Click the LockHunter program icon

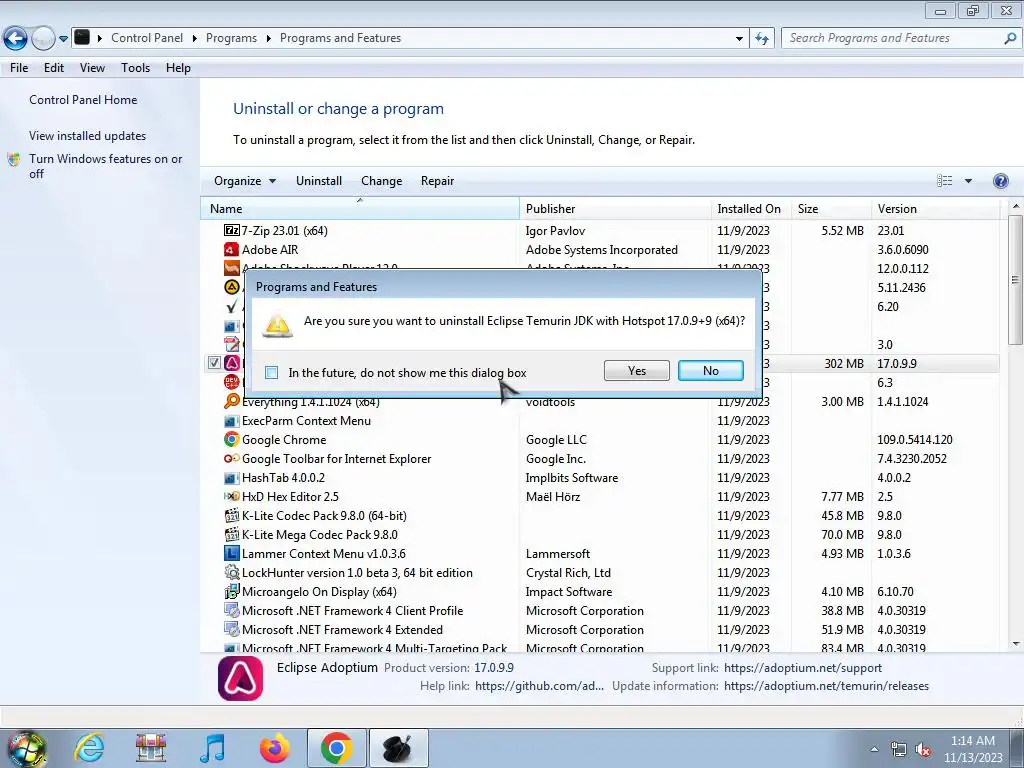click(231, 573)
